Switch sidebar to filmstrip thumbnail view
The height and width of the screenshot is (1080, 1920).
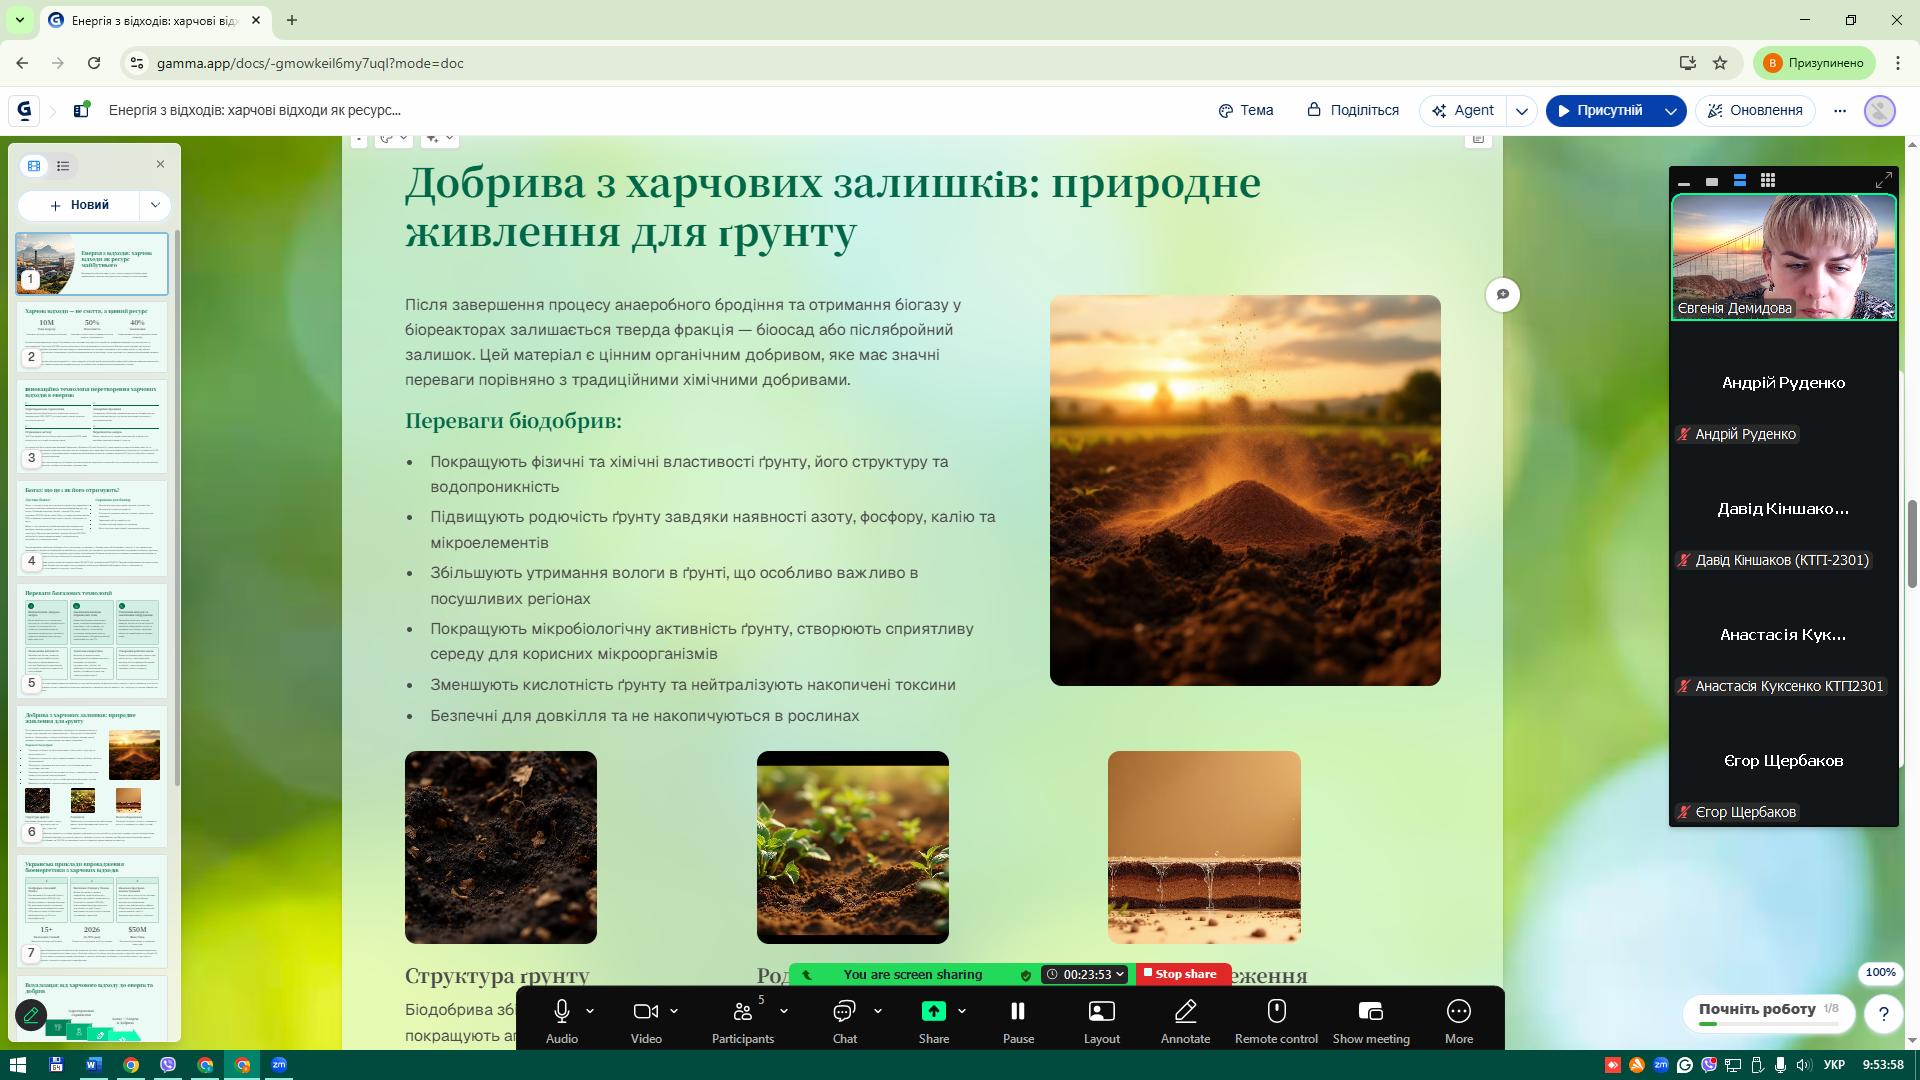click(x=34, y=166)
